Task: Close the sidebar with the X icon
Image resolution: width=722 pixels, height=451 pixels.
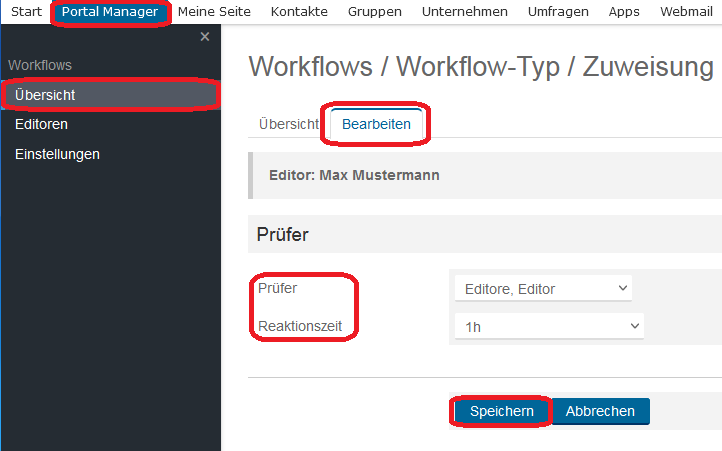Action: pyautogui.click(x=205, y=37)
